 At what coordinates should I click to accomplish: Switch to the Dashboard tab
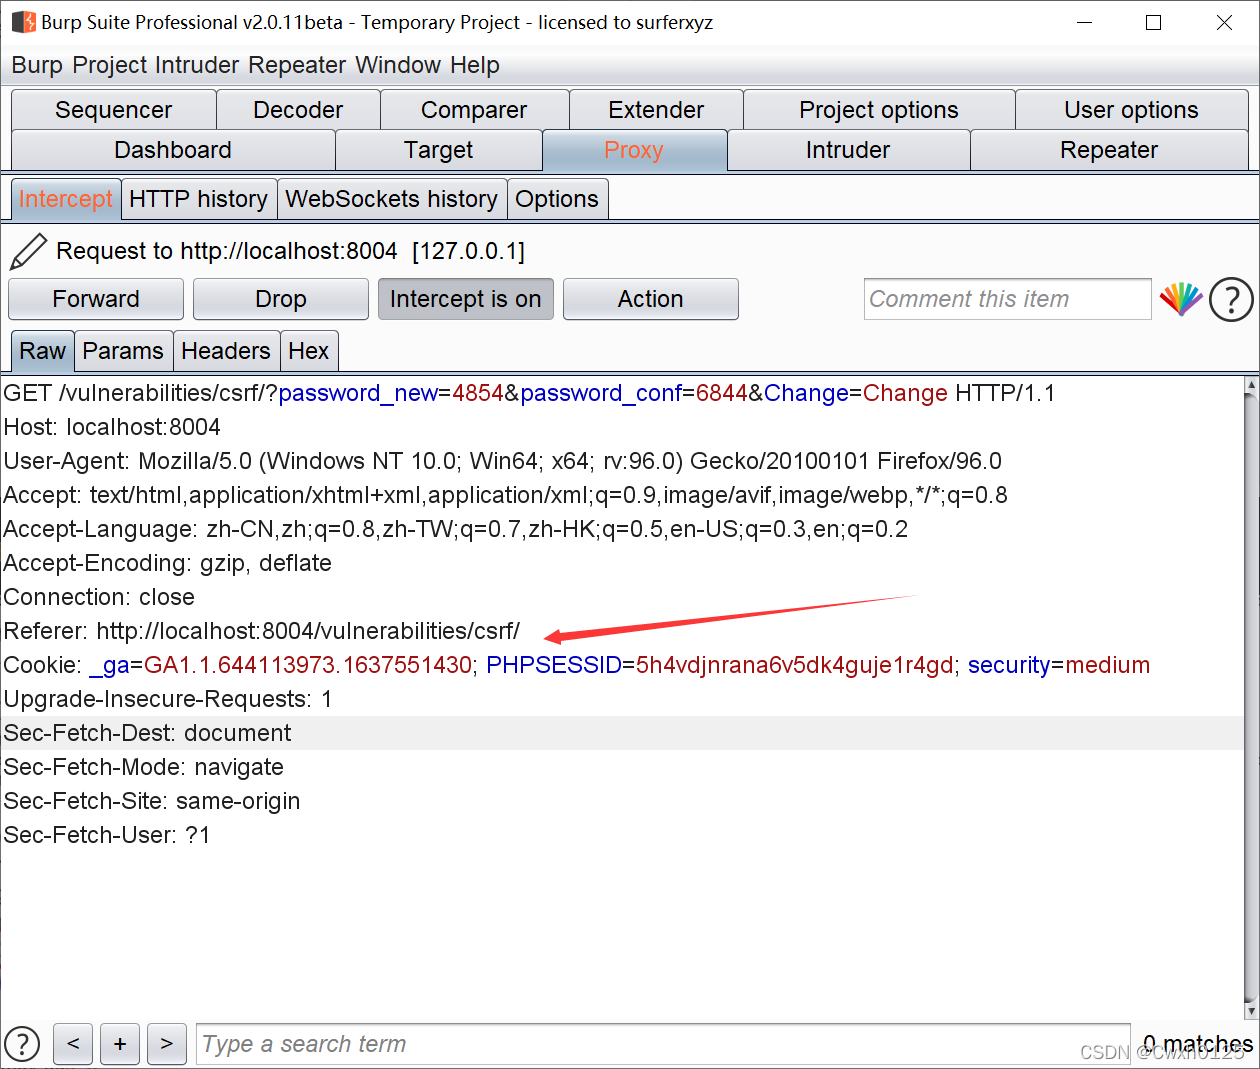(173, 150)
